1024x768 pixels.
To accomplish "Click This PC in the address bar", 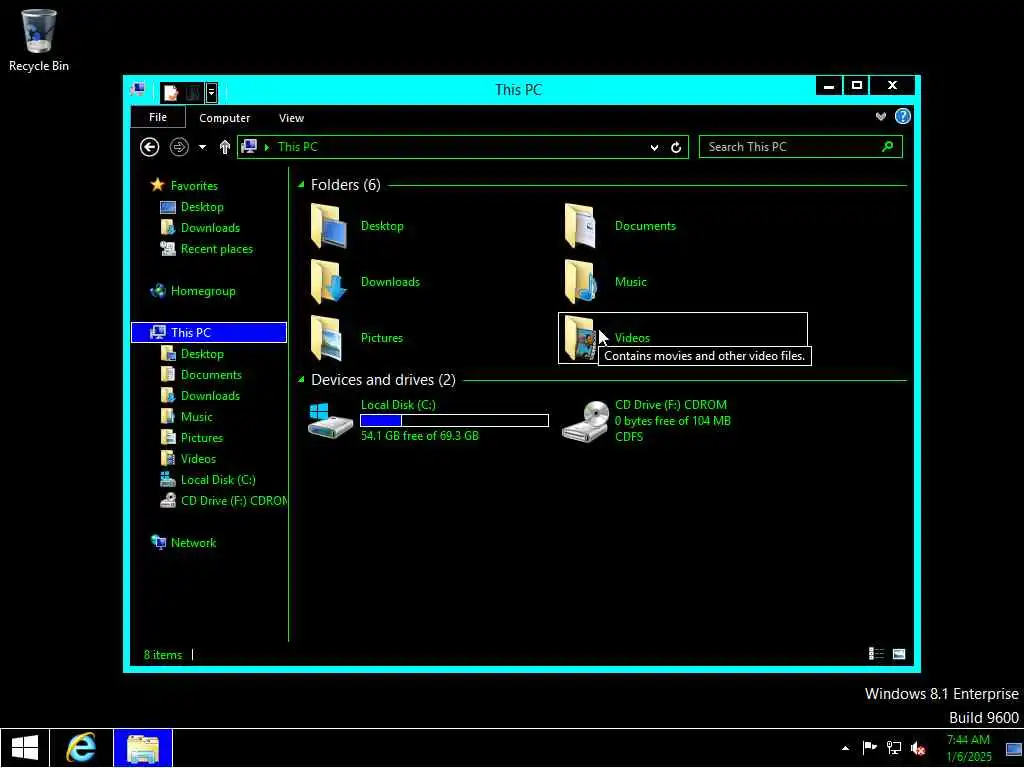I will point(298,147).
